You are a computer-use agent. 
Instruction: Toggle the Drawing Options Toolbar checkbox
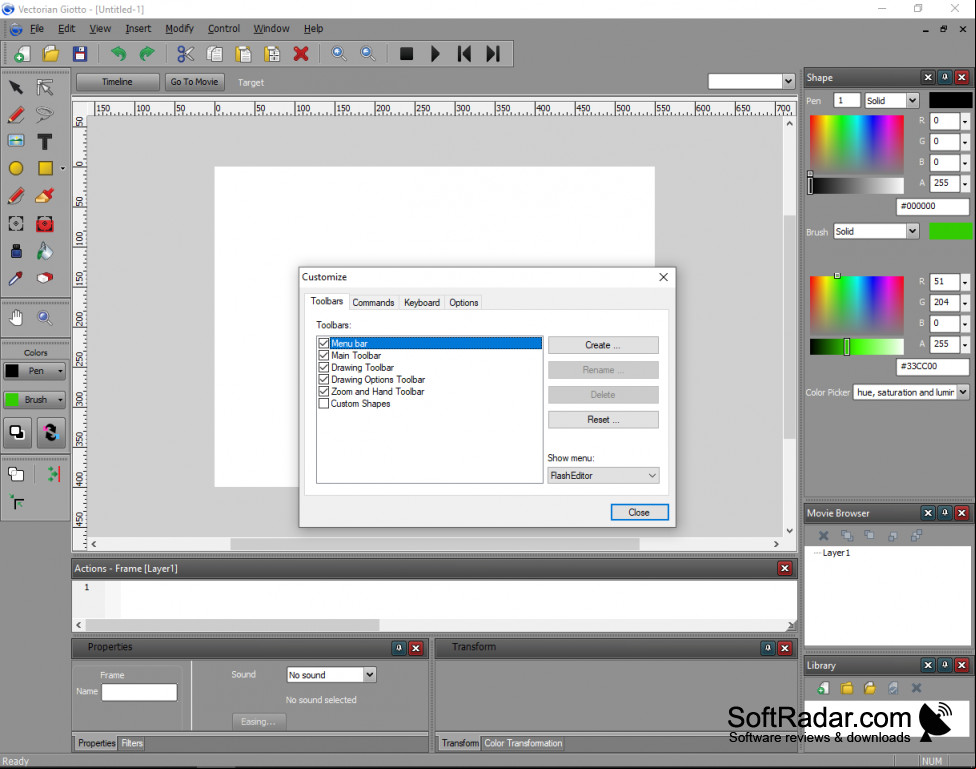324,379
